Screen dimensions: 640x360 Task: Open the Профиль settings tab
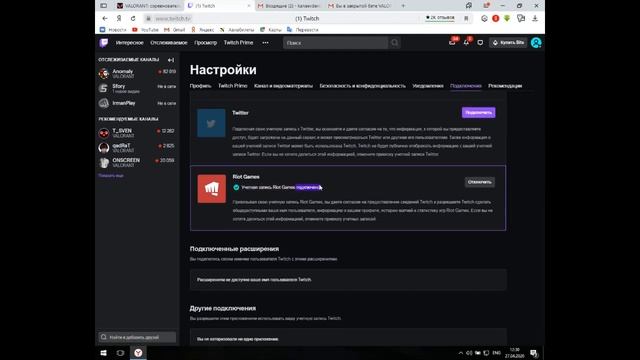click(x=200, y=86)
